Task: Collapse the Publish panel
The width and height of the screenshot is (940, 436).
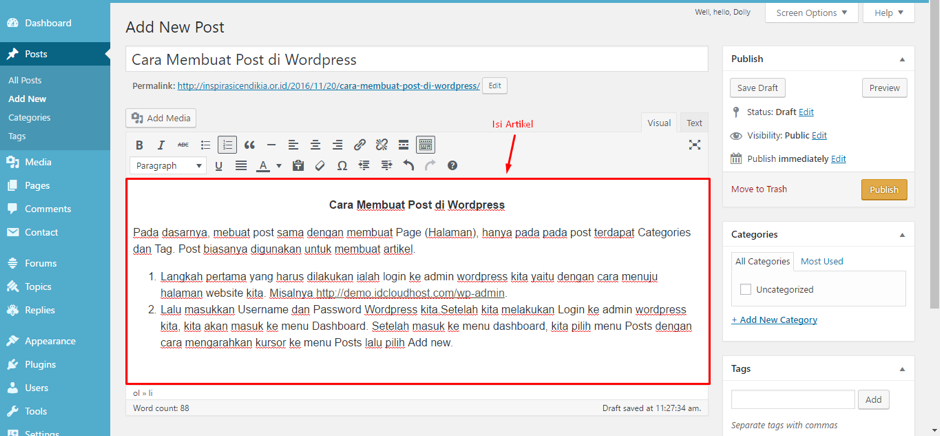Action: 902,59
